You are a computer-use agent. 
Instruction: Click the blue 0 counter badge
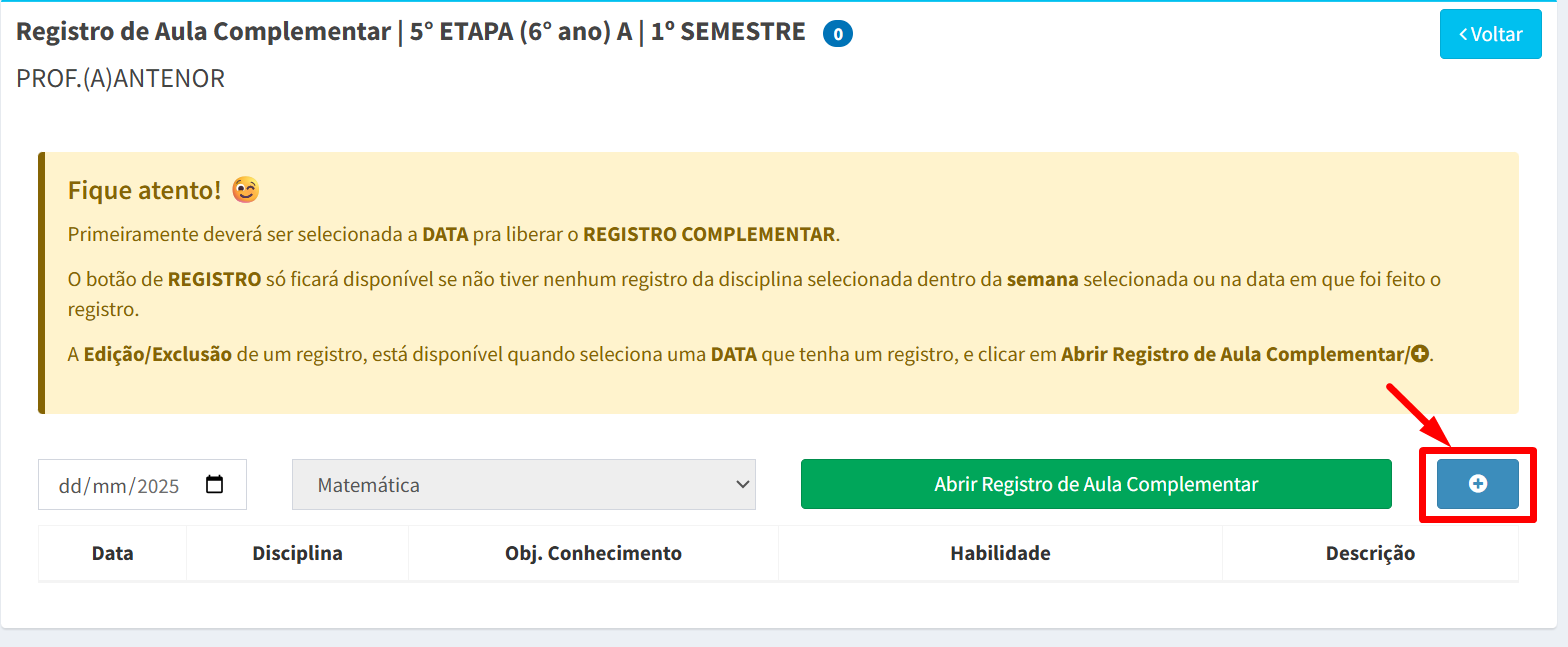[838, 34]
